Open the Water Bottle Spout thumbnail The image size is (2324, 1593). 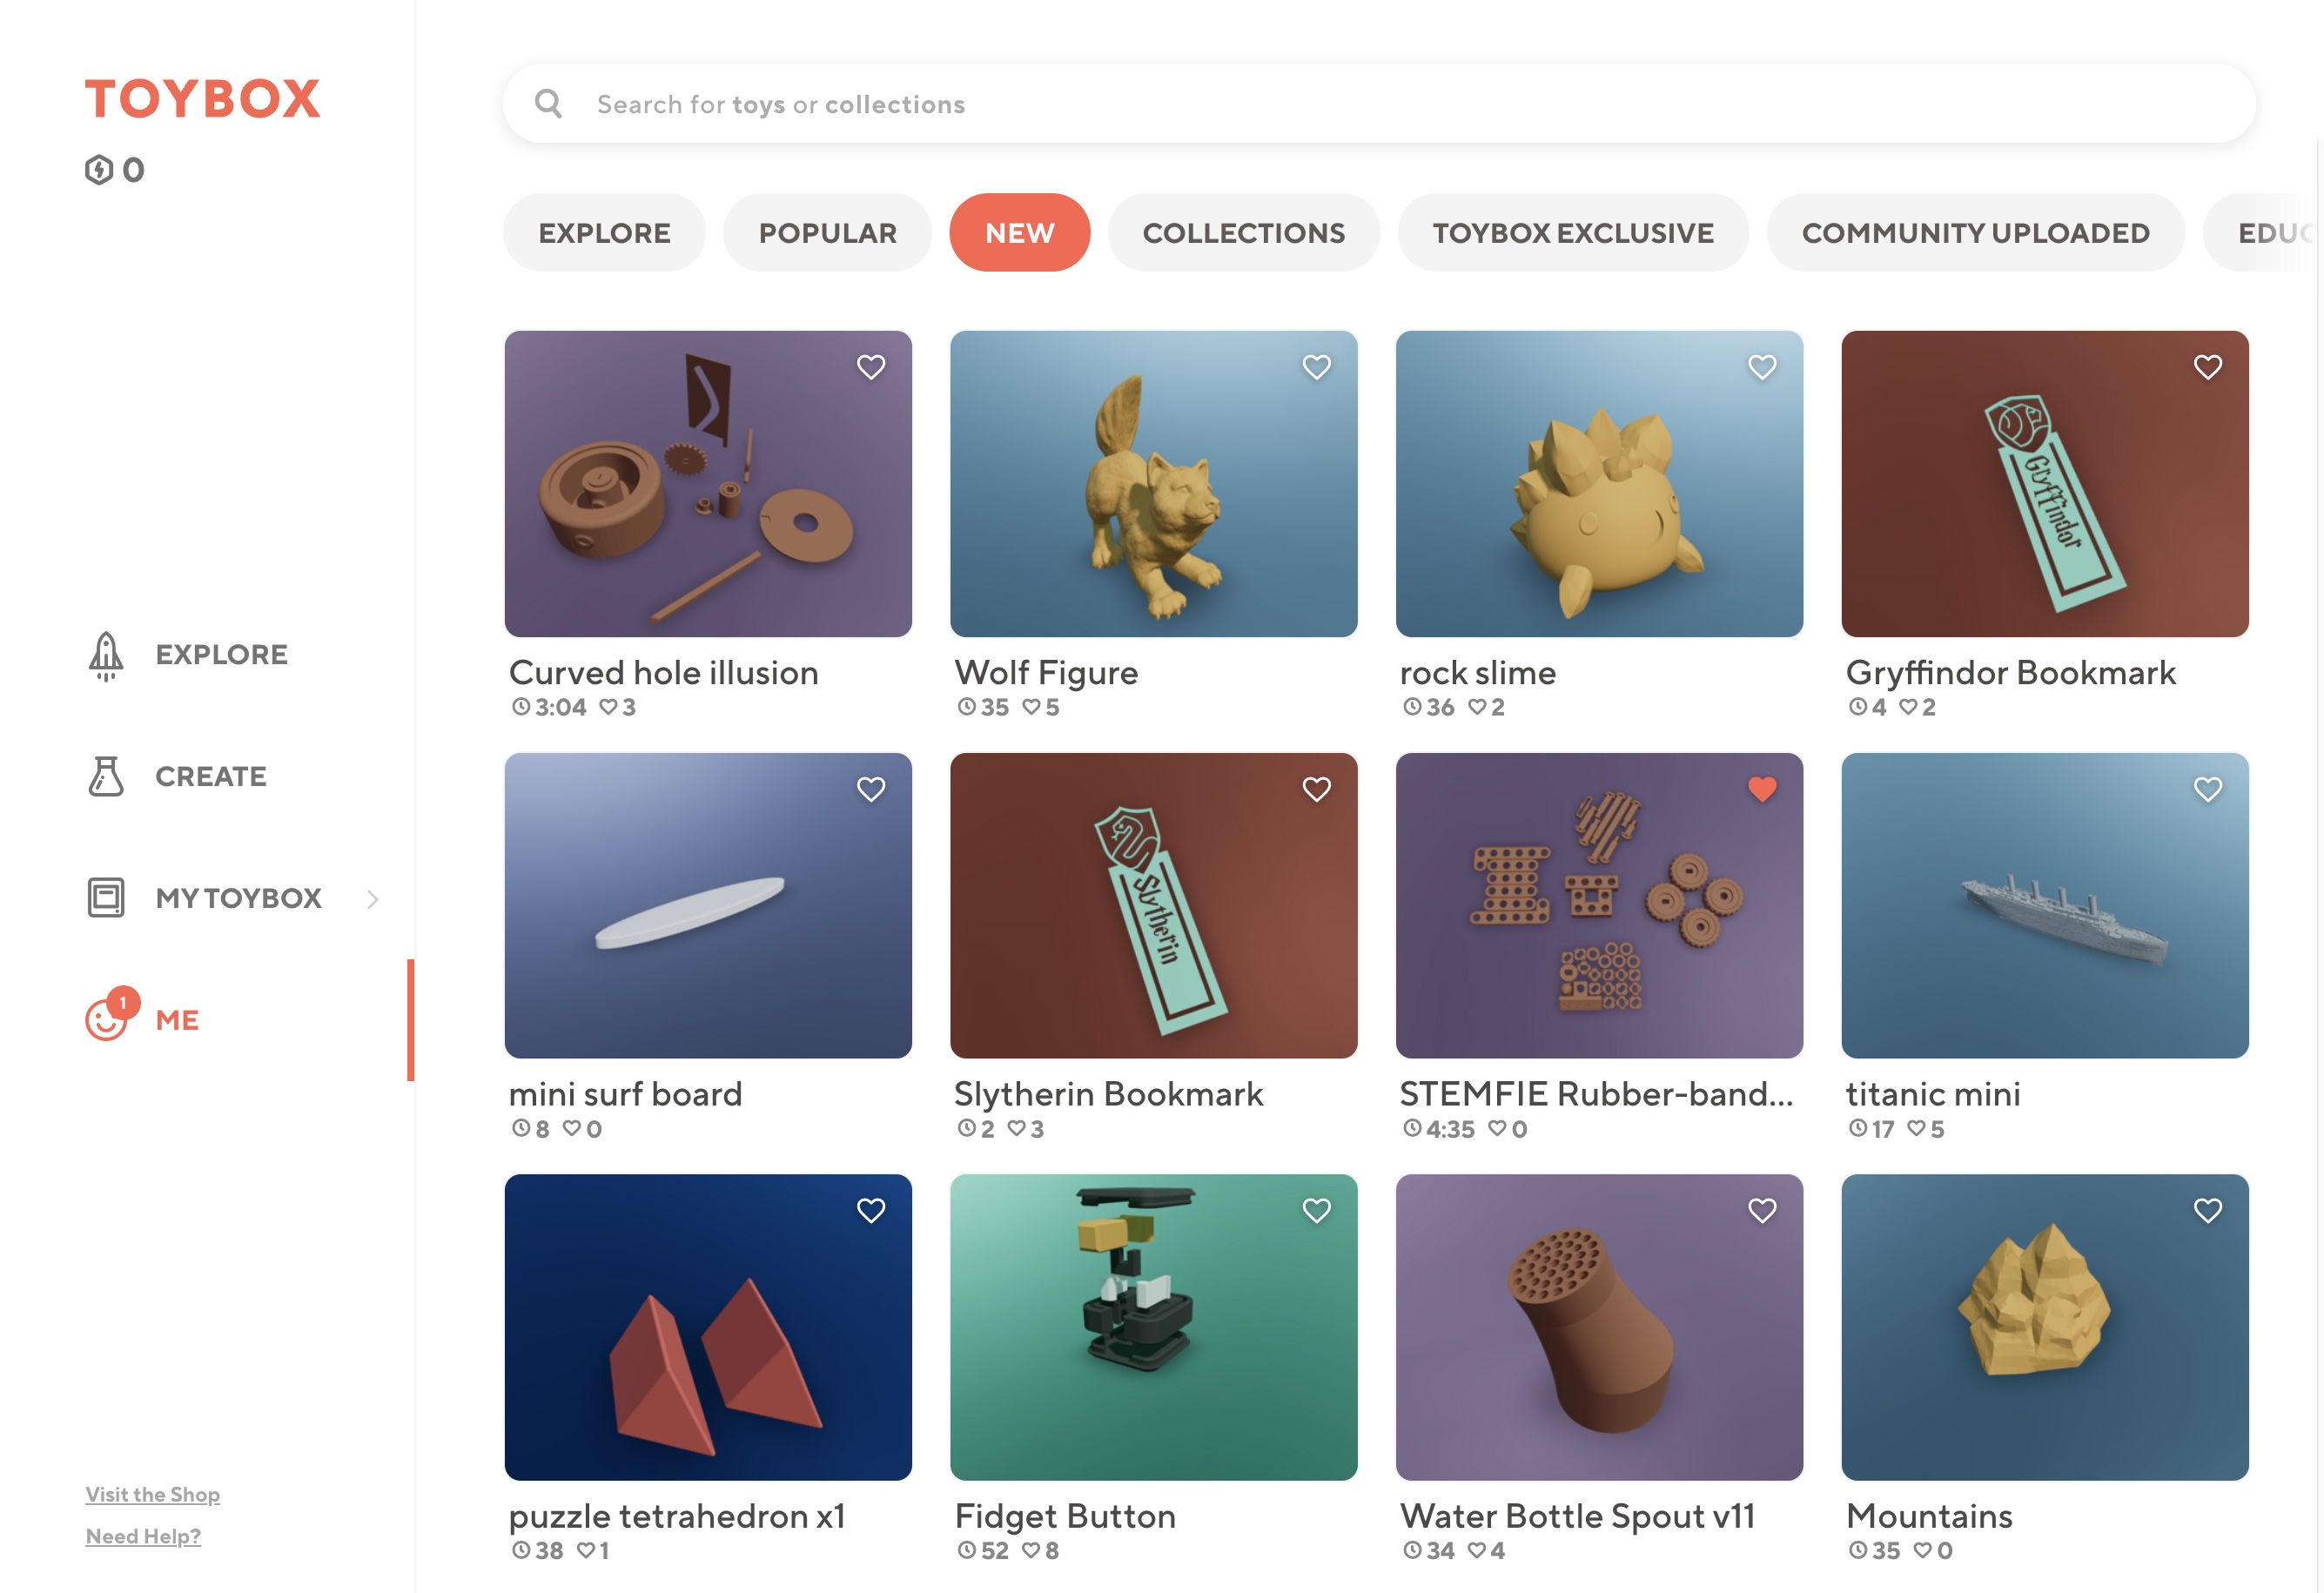[x=1599, y=1328]
